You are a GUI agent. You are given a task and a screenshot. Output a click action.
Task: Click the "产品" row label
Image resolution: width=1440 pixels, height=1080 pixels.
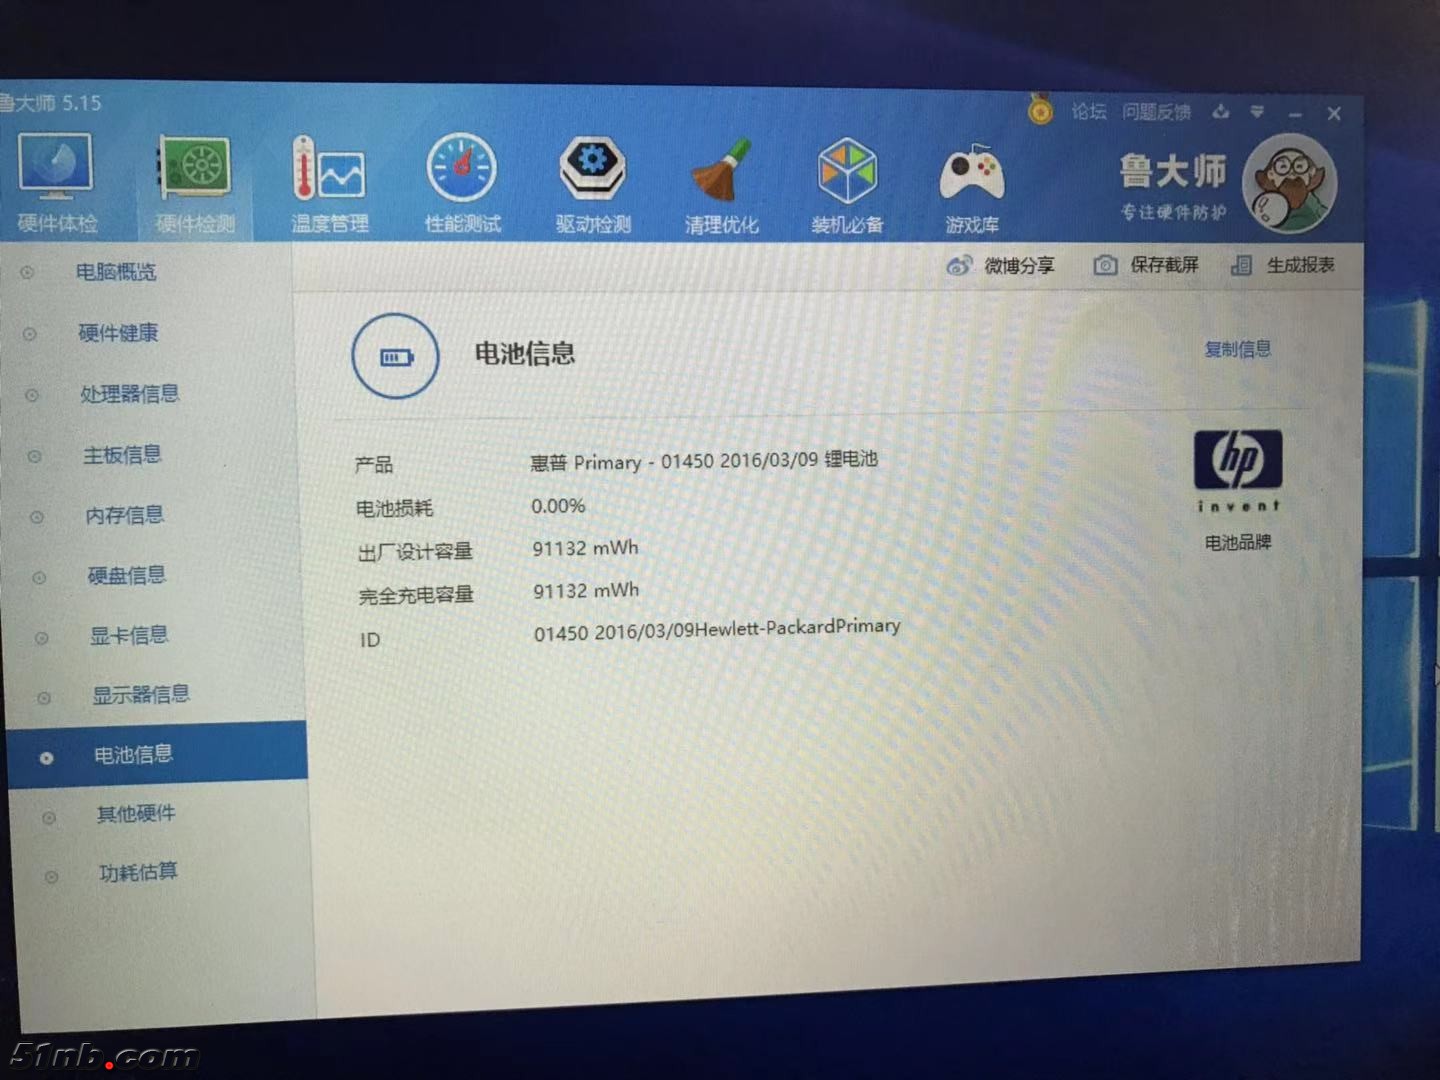pyautogui.click(x=374, y=465)
